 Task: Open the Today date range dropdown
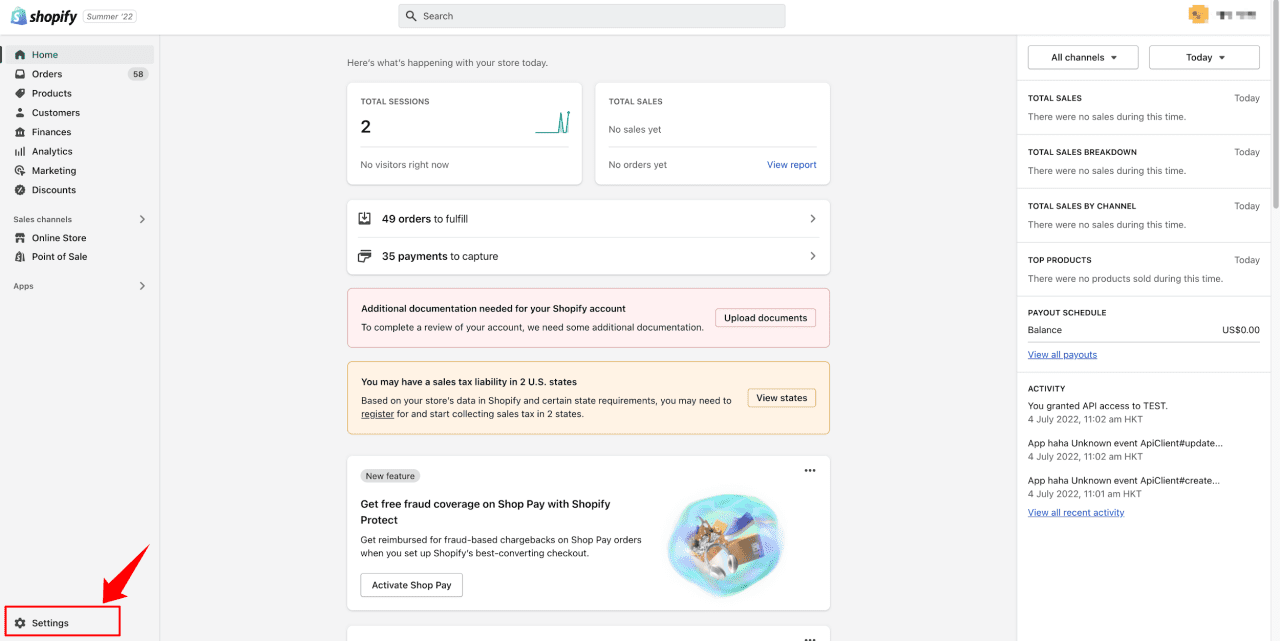click(x=1204, y=57)
